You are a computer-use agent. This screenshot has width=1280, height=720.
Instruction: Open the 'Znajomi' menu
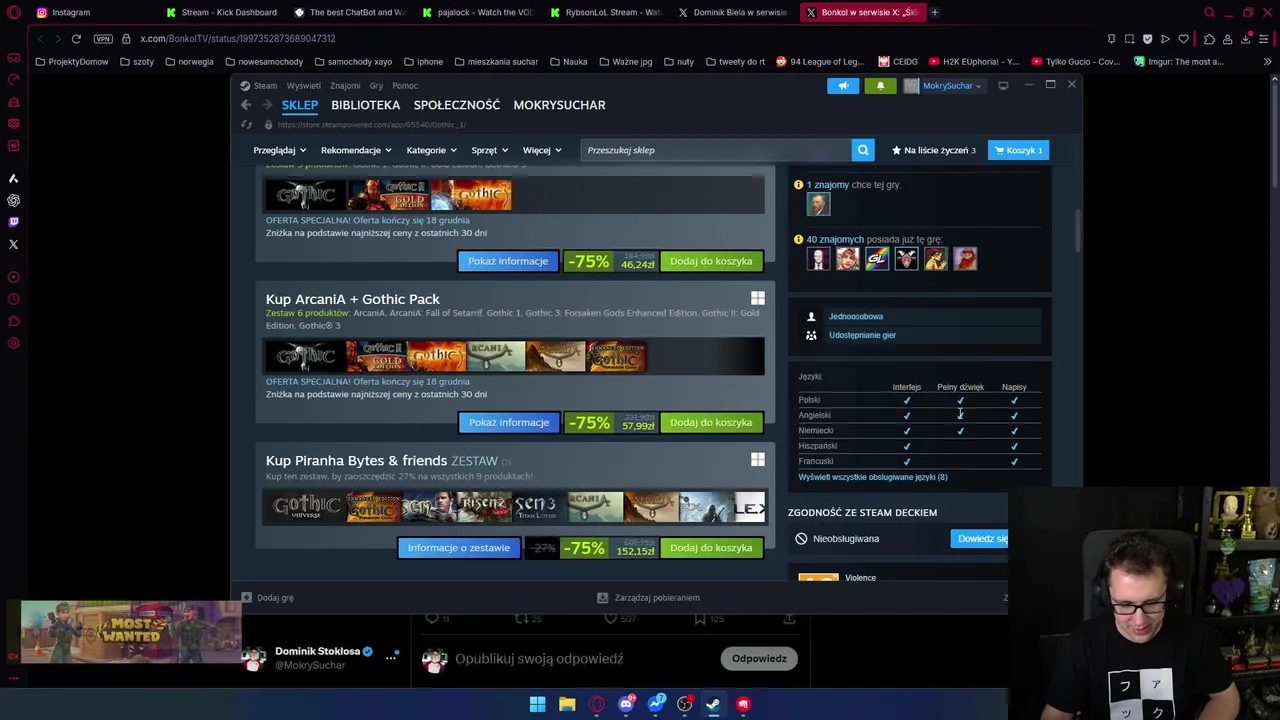click(345, 86)
